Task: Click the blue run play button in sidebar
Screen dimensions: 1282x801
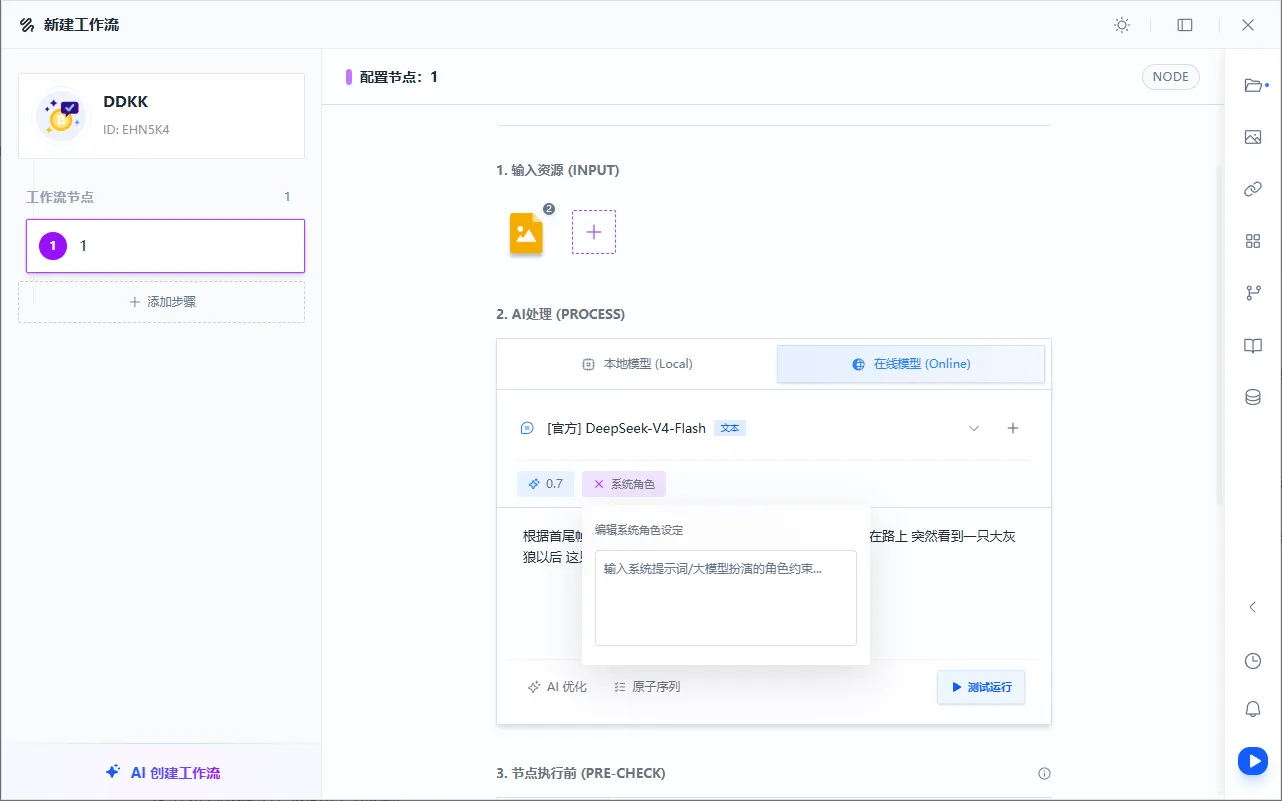Action: pyautogui.click(x=1253, y=761)
